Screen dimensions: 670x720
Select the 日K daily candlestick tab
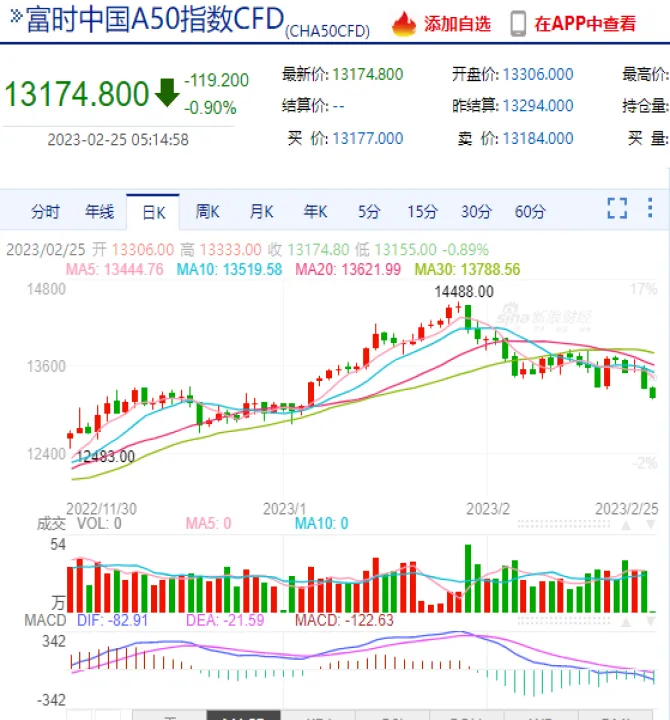click(x=153, y=212)
